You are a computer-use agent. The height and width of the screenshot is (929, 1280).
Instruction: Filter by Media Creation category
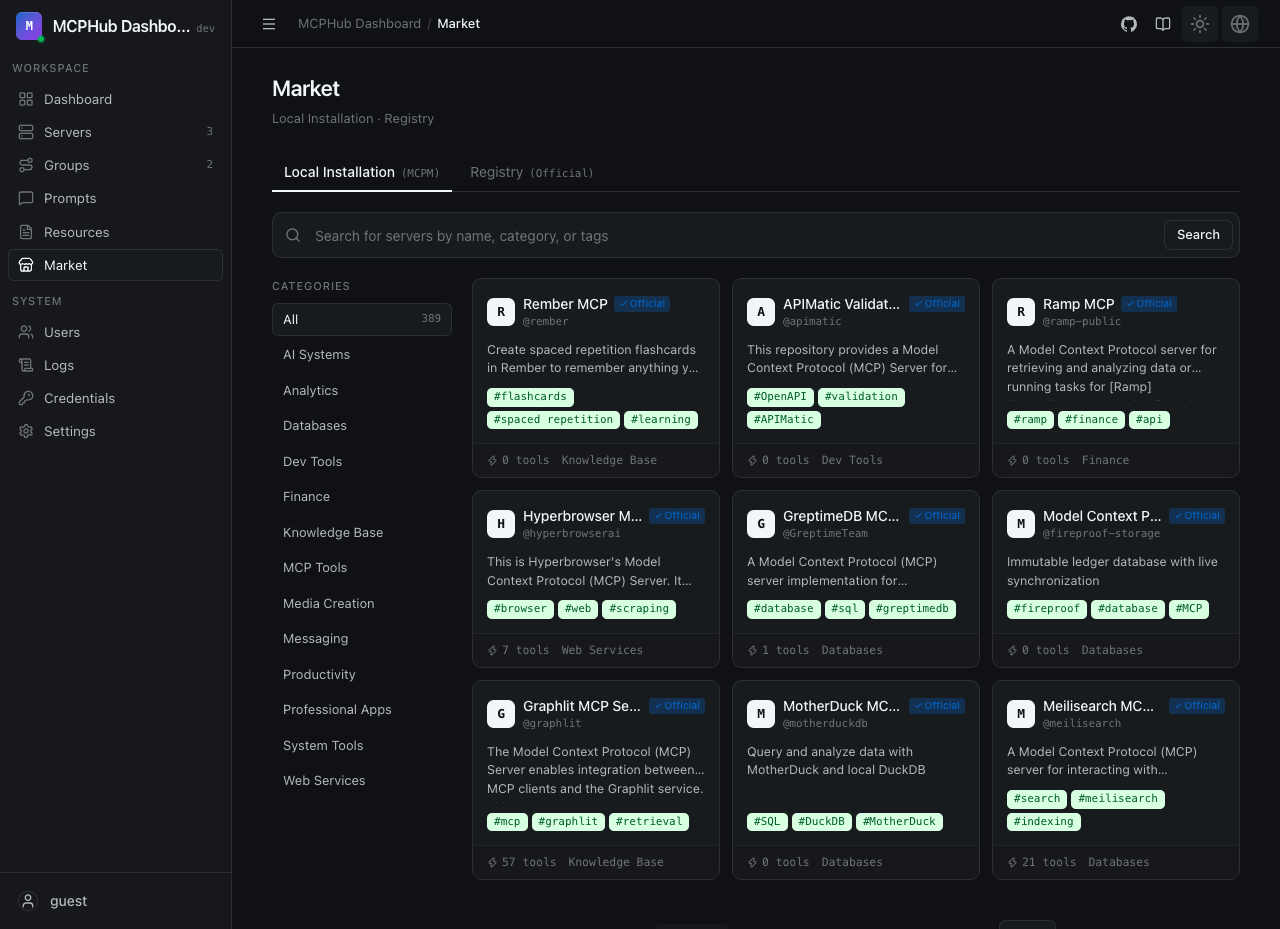[362, 603]
